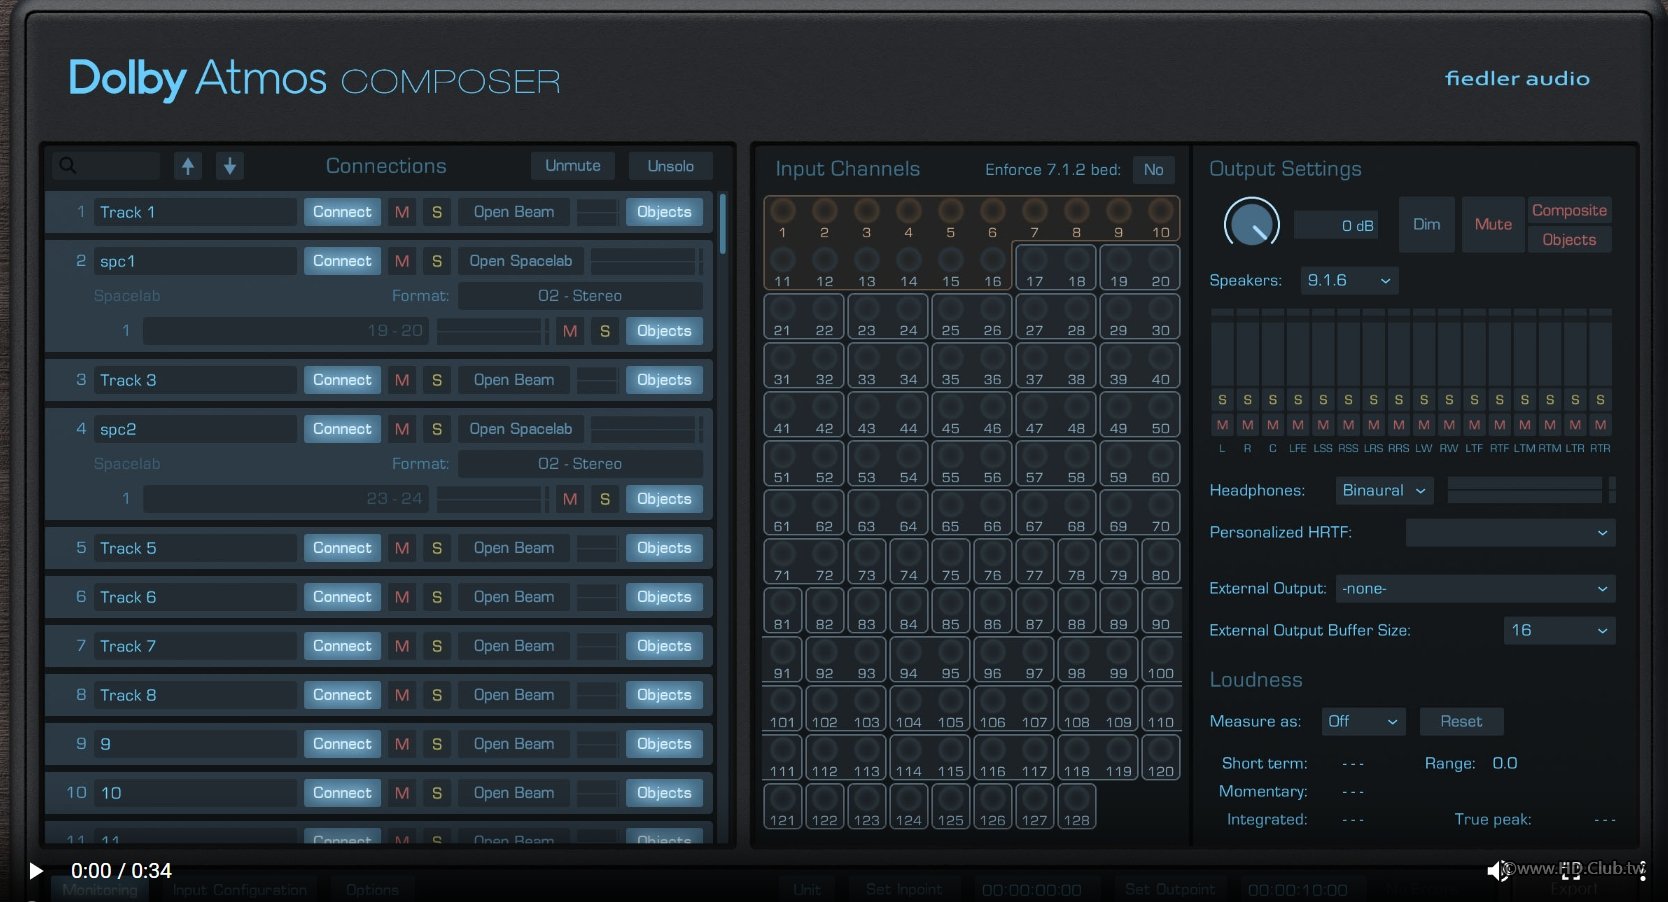
Task: Click the Set Outpoint button
Action: (1170, 890)
